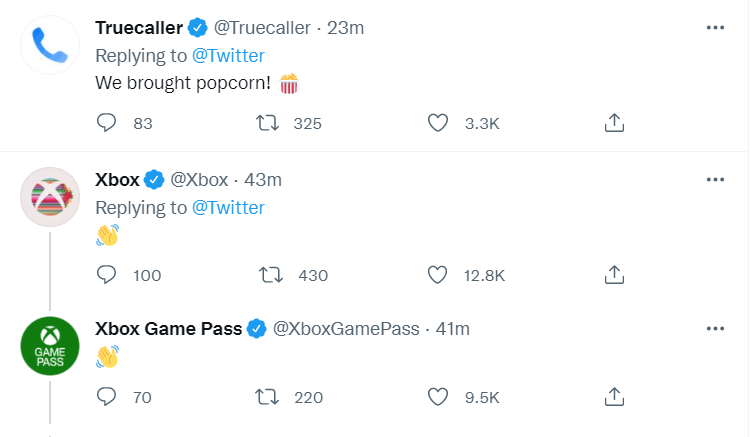The width and height of the screenshot is (752, 437).
Task: Open the @Twitter link in Truecaller's reply
Action: point(228,56)
